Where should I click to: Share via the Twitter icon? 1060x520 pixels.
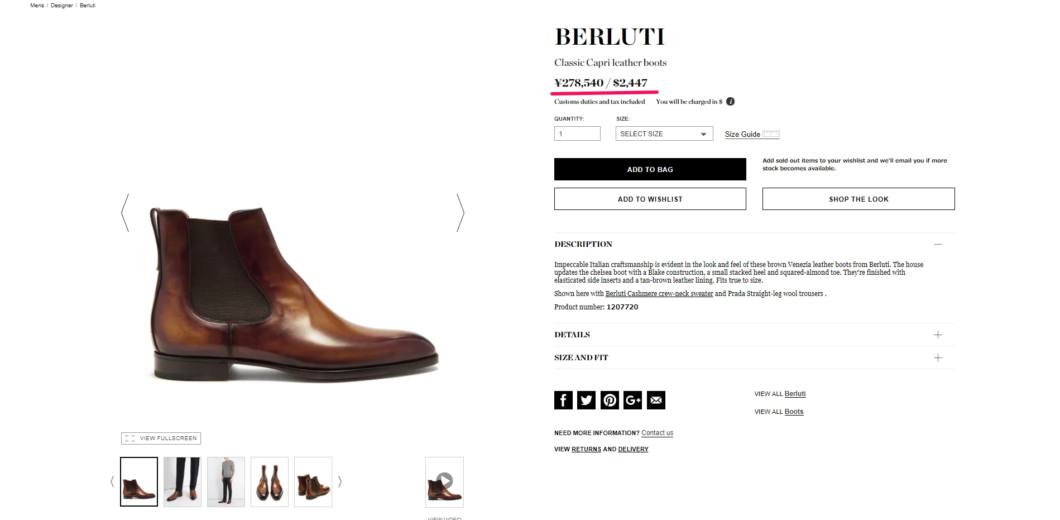(586, 400)
